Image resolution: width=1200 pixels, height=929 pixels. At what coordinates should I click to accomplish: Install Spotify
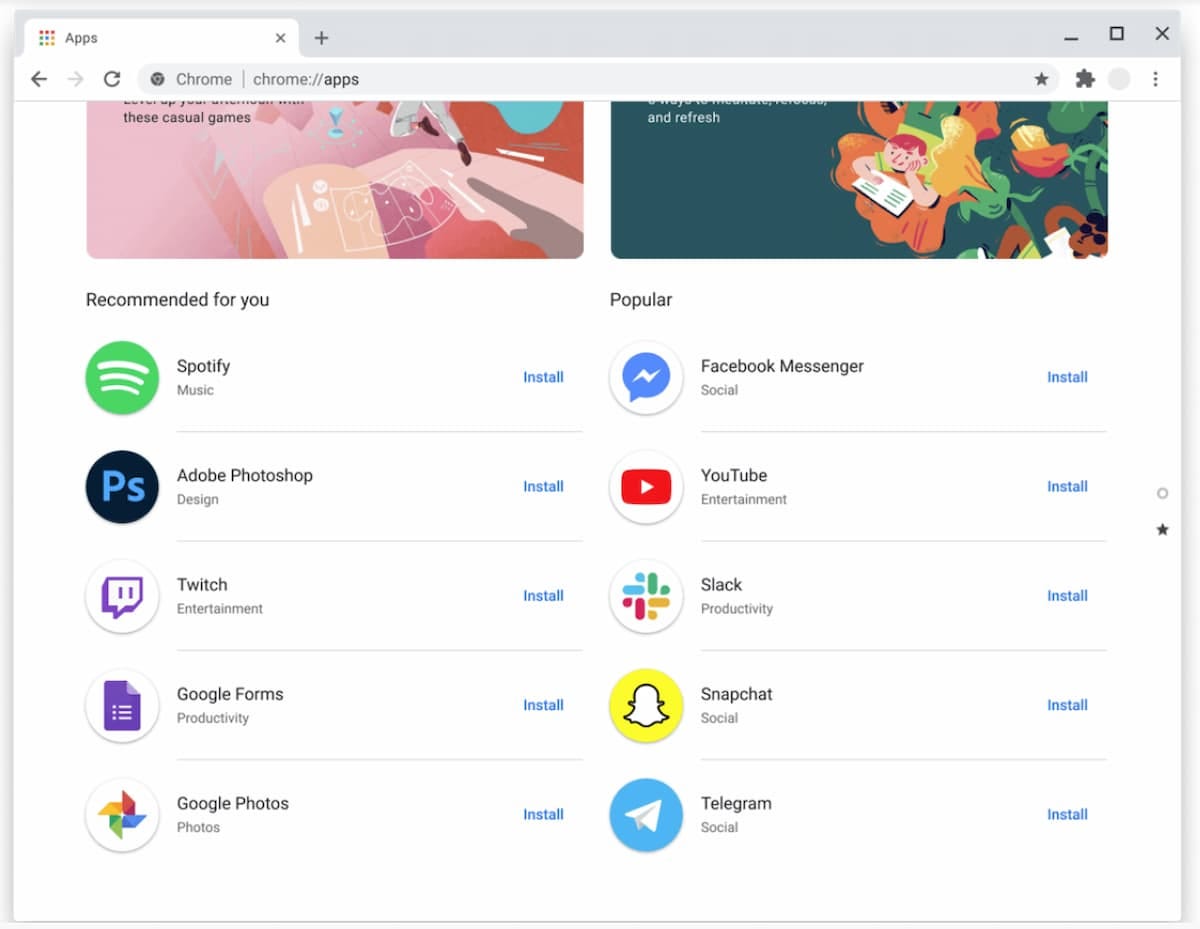click(543, 377)
